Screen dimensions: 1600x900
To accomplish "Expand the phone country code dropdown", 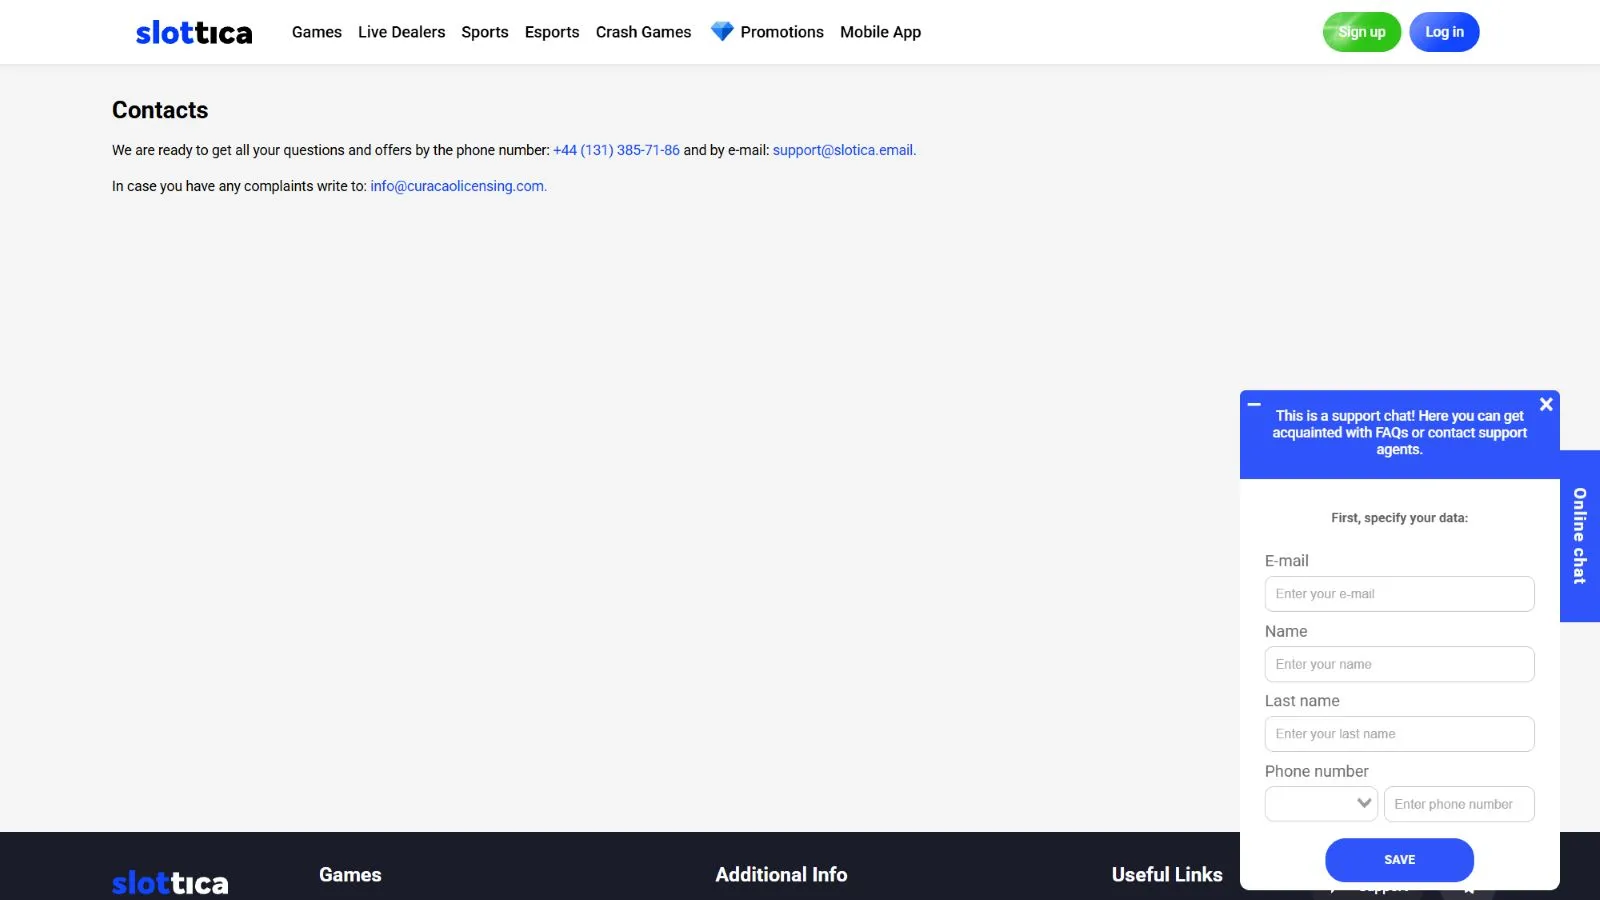I will pos(1321,804).
